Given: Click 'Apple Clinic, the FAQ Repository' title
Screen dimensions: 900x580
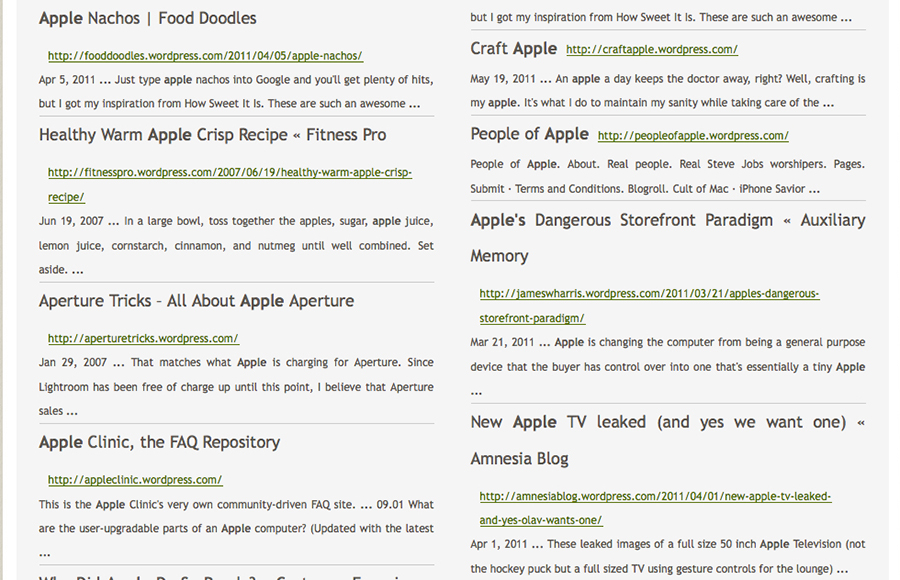Looking at the screenshot, I should pyautogui.click(x=160, y=442).
